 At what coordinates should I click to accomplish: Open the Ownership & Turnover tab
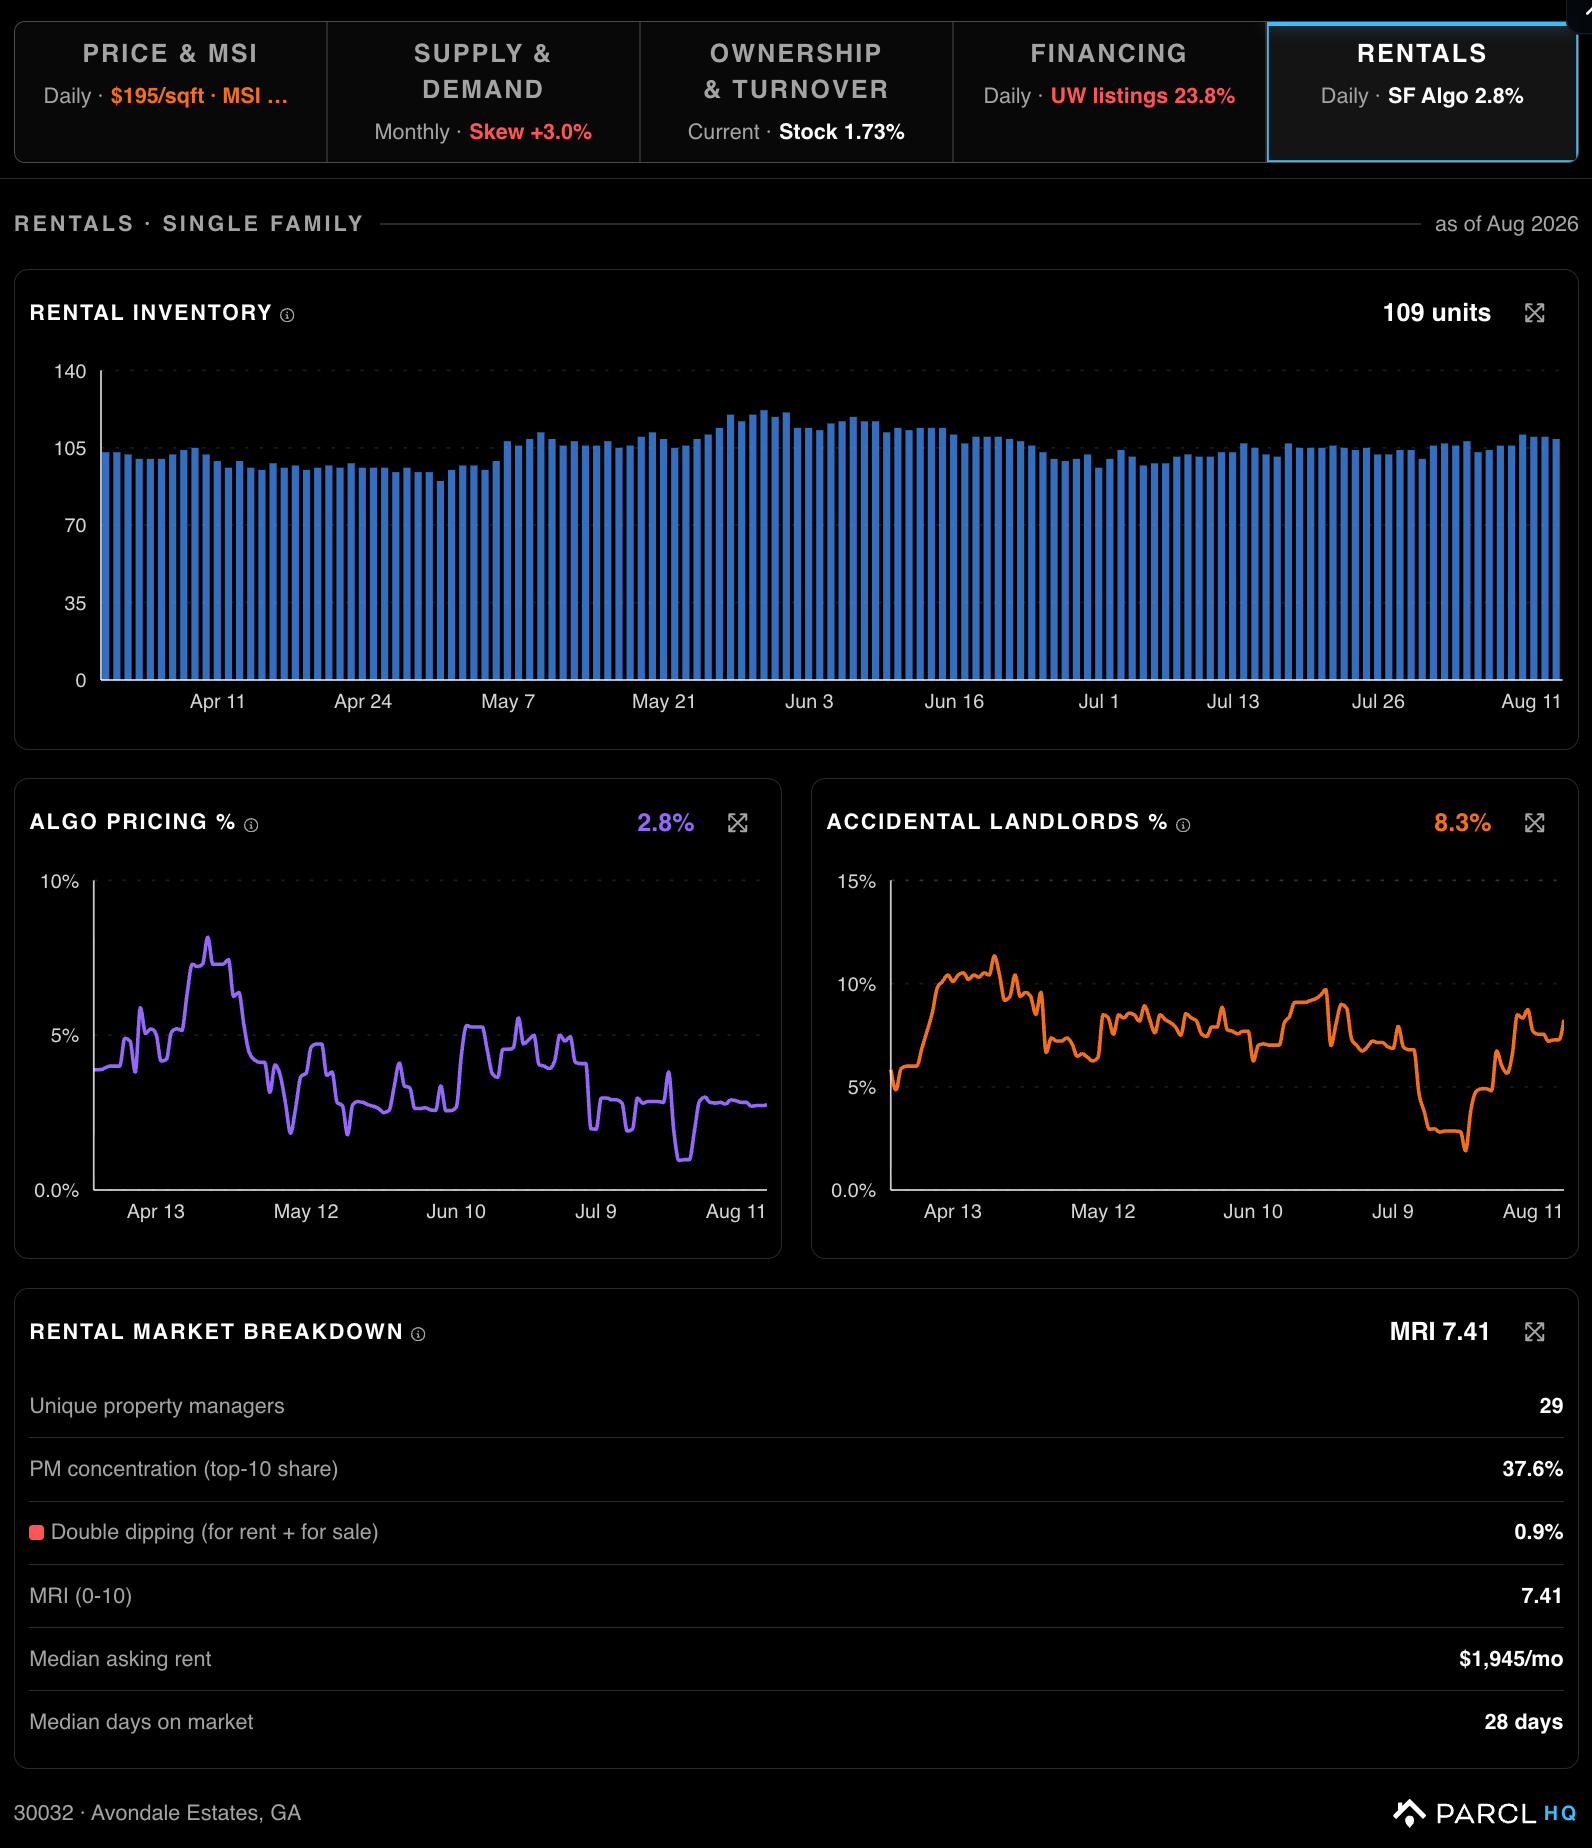coord(796,92)
